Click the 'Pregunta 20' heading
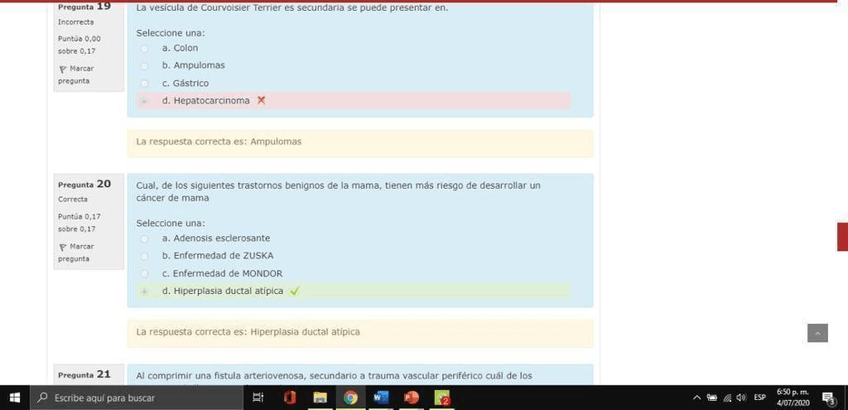 84,184
